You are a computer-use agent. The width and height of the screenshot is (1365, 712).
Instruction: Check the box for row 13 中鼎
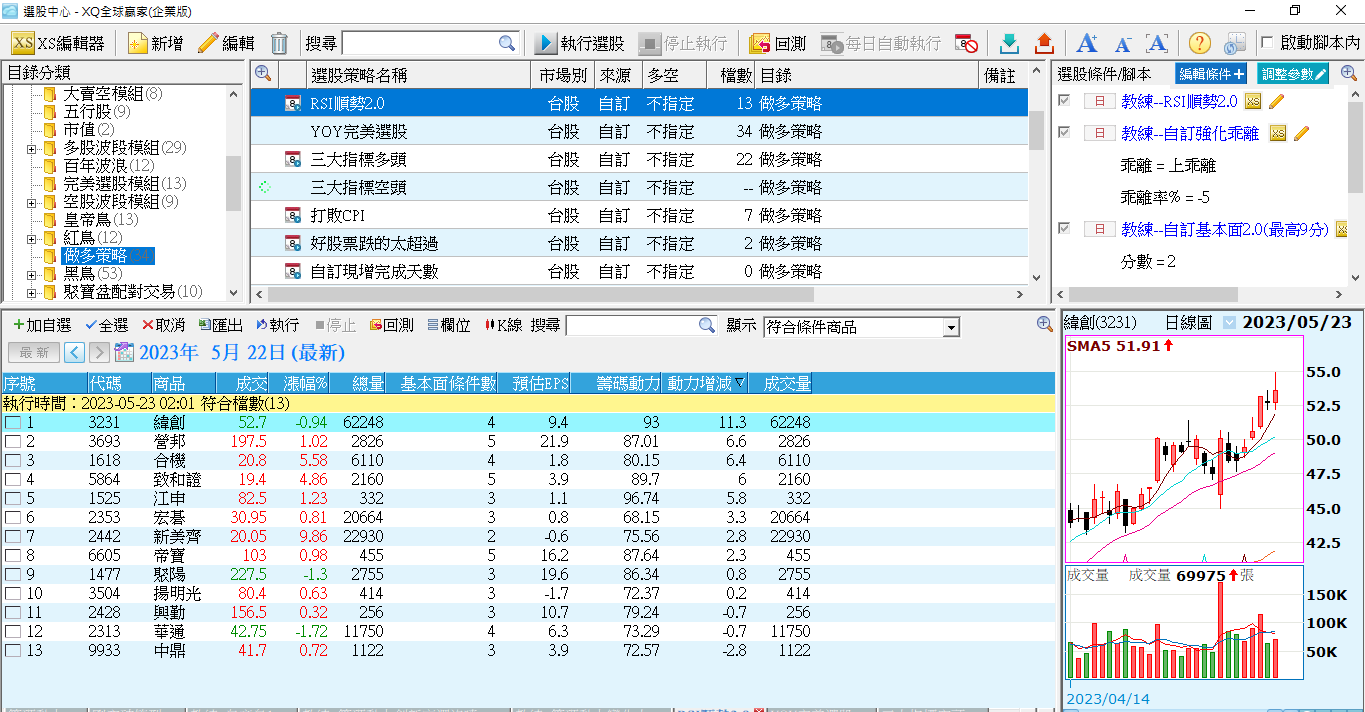12,651
